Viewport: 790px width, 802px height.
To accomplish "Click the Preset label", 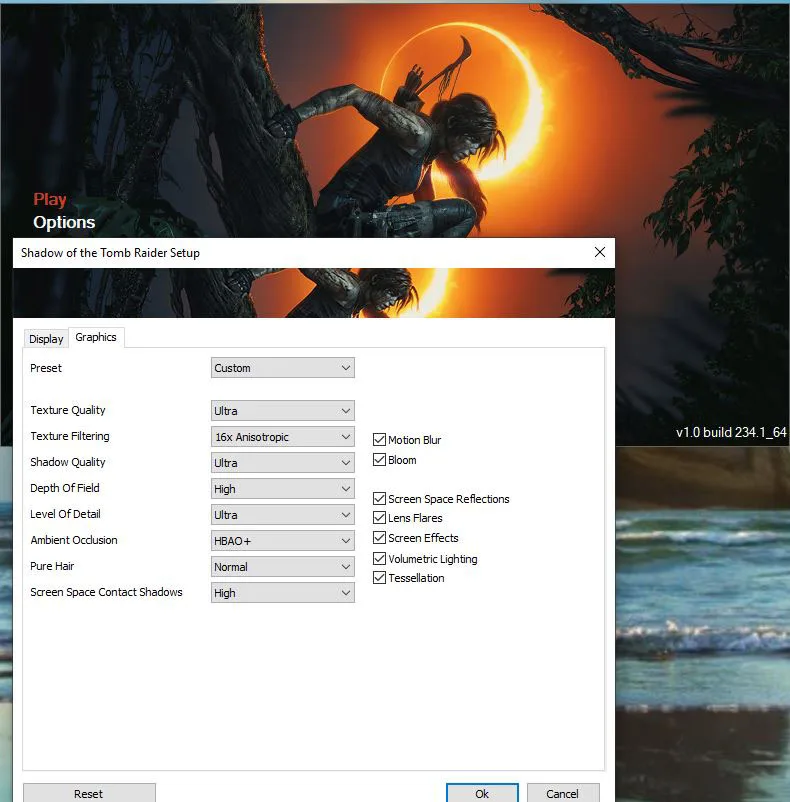I will [x=46, y=368].
